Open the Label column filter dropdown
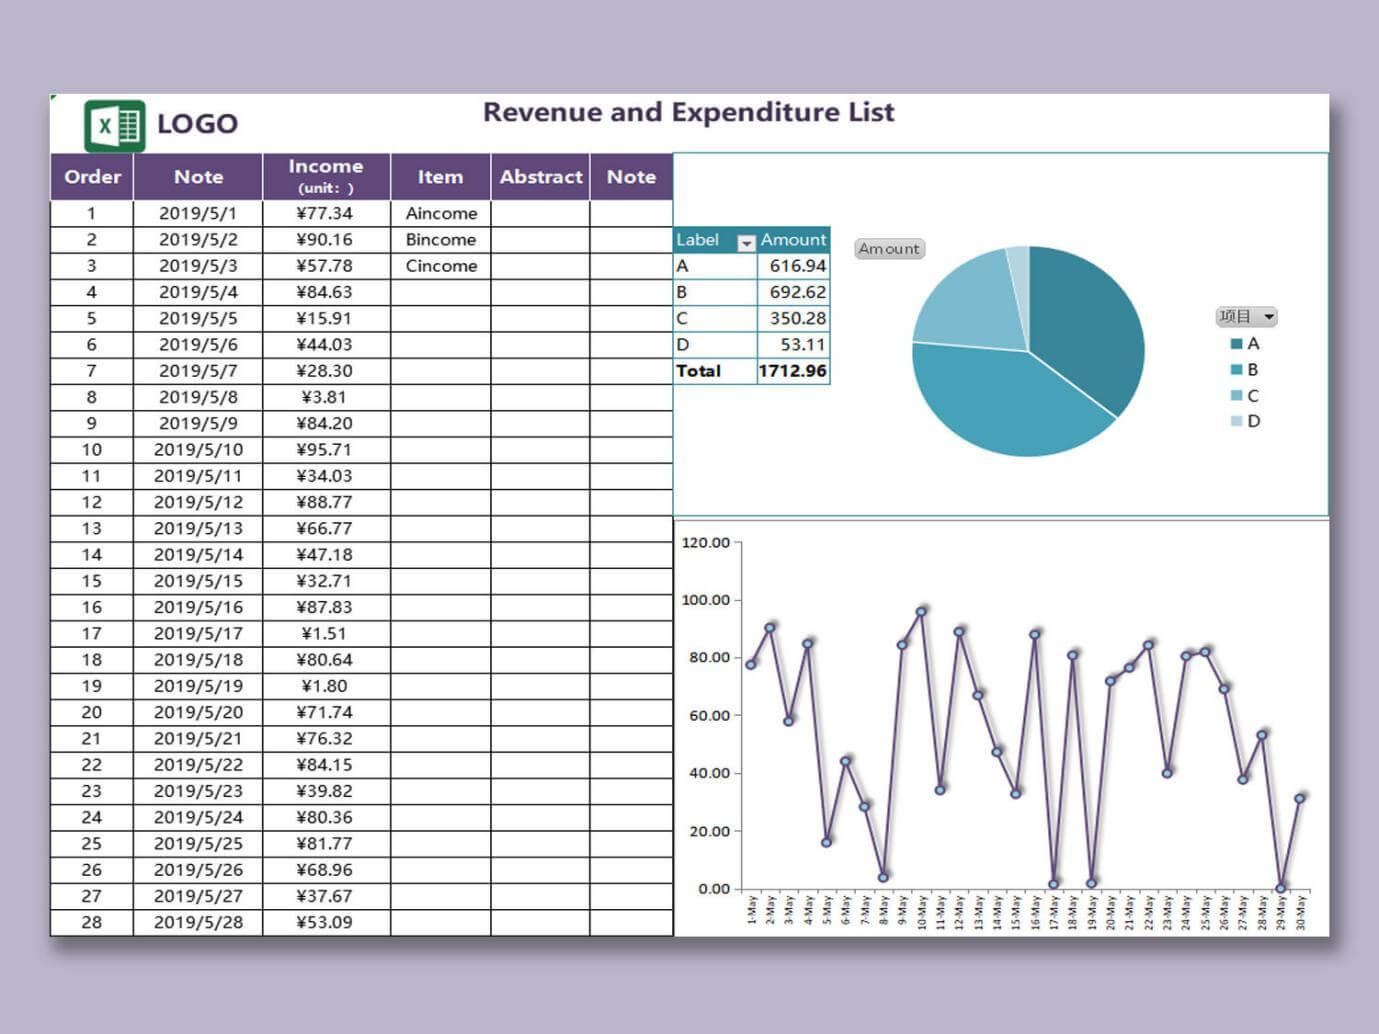 pyautogui.click(x=746, y=242)
